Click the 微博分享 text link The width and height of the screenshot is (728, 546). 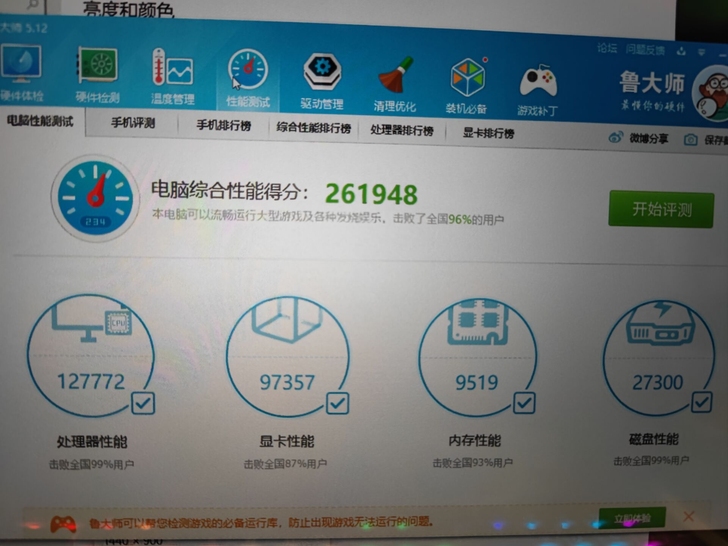649,138
